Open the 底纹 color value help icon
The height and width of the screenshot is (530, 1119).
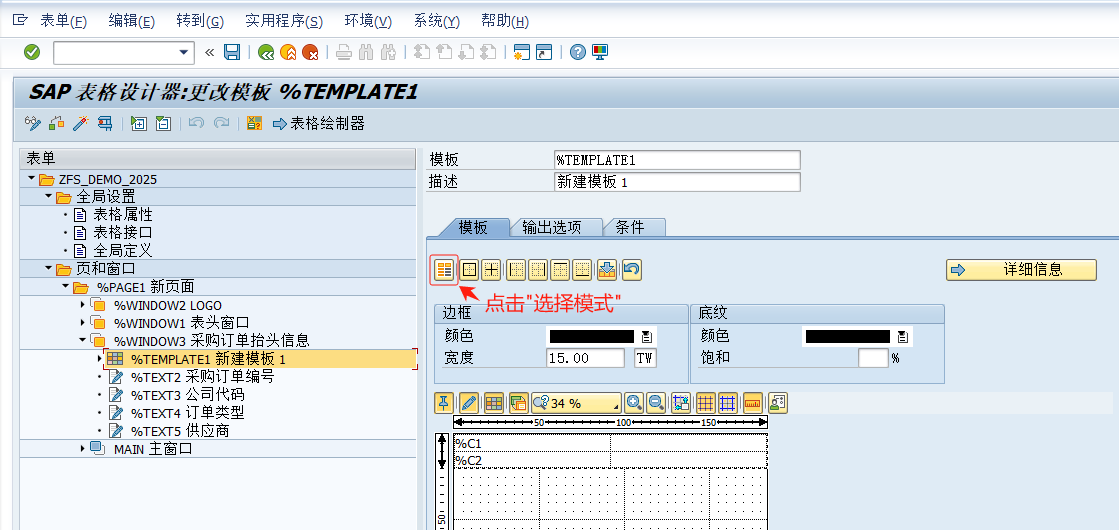tap(903, 337)
